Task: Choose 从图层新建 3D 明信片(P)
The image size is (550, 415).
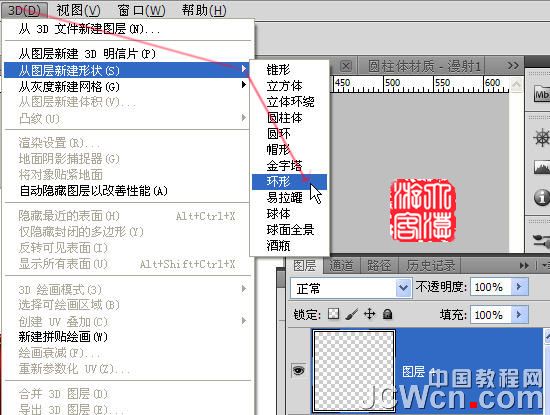Action: pos(127,54)
